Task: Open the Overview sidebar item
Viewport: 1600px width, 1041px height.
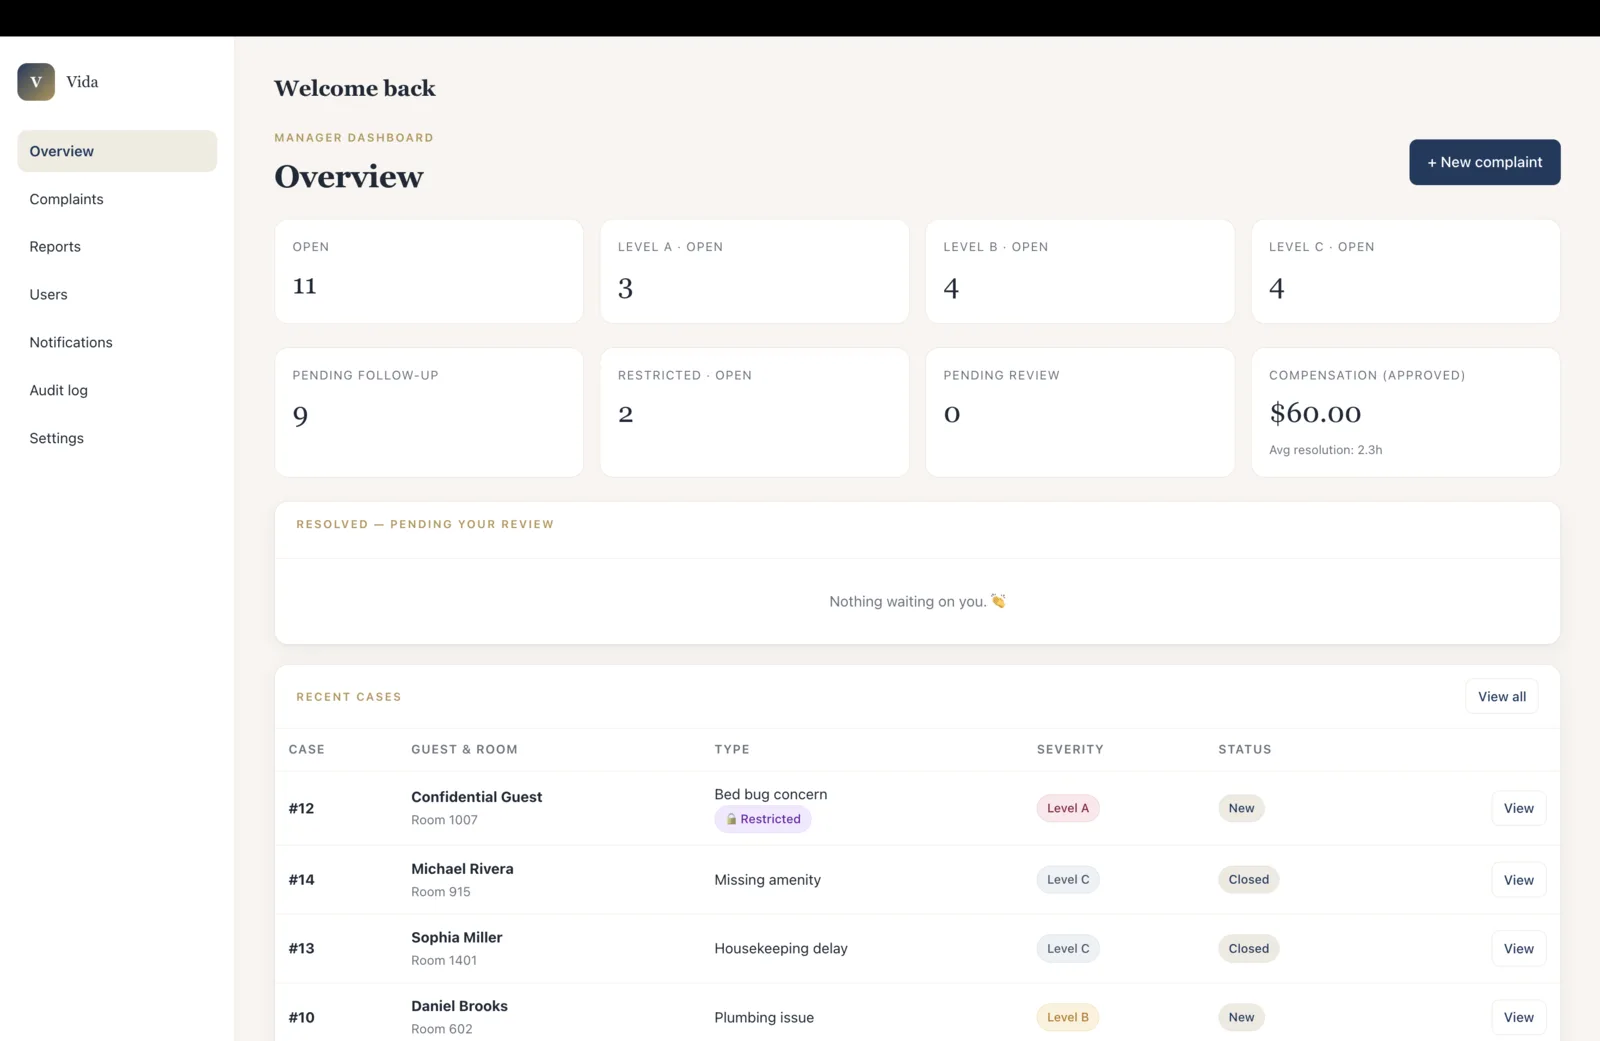Action: pos(117,151)
